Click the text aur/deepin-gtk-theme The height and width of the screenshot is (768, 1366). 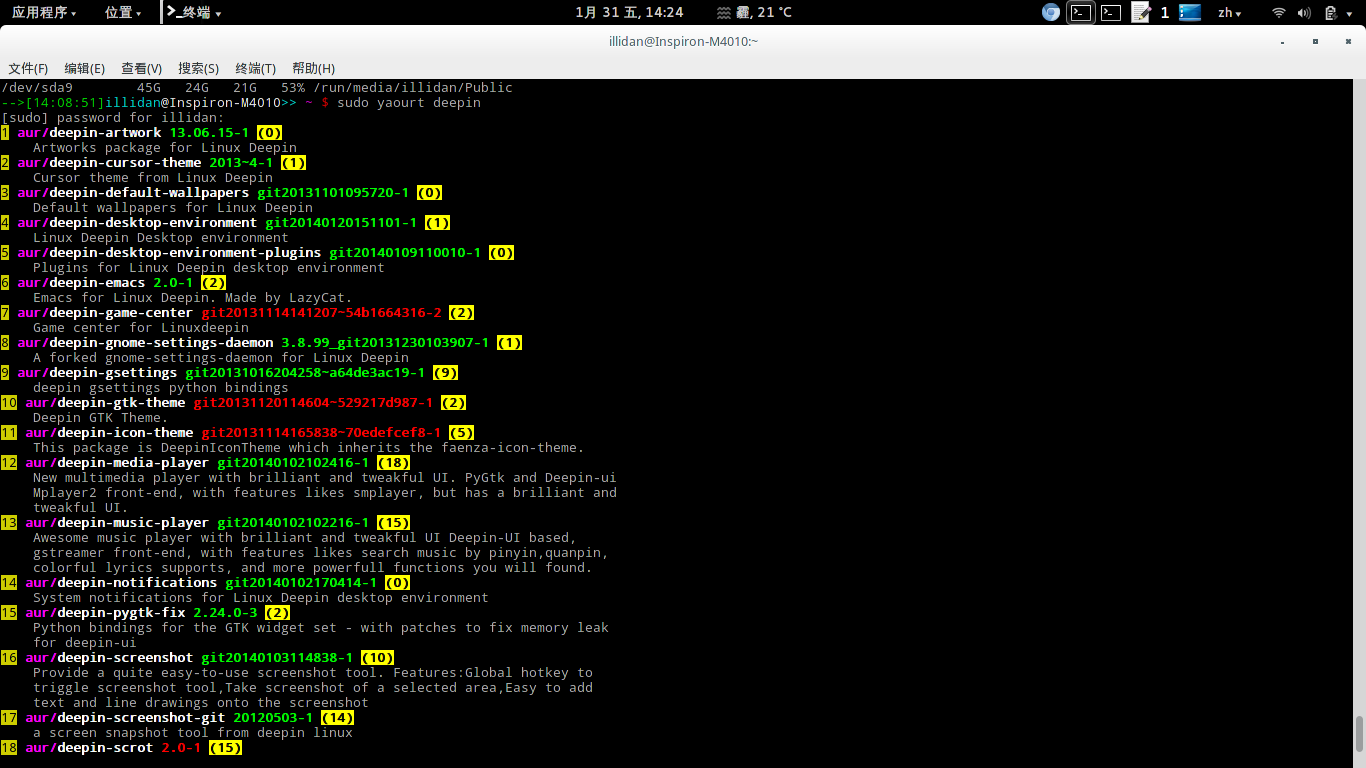(105, 402)
